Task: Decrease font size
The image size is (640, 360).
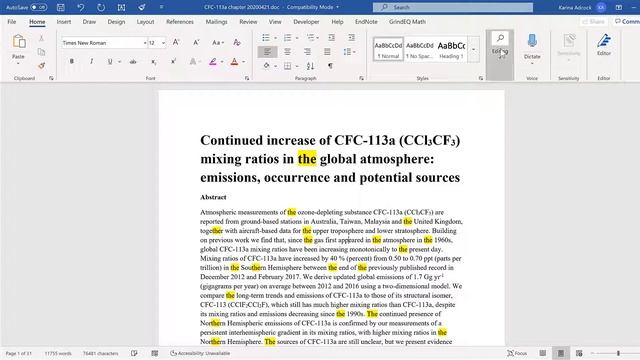Action: tap(196, 42)
